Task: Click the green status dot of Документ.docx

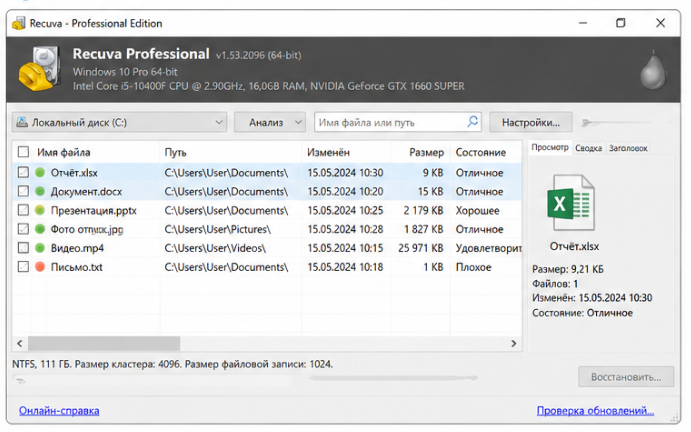Action: (x=40, y=191)
